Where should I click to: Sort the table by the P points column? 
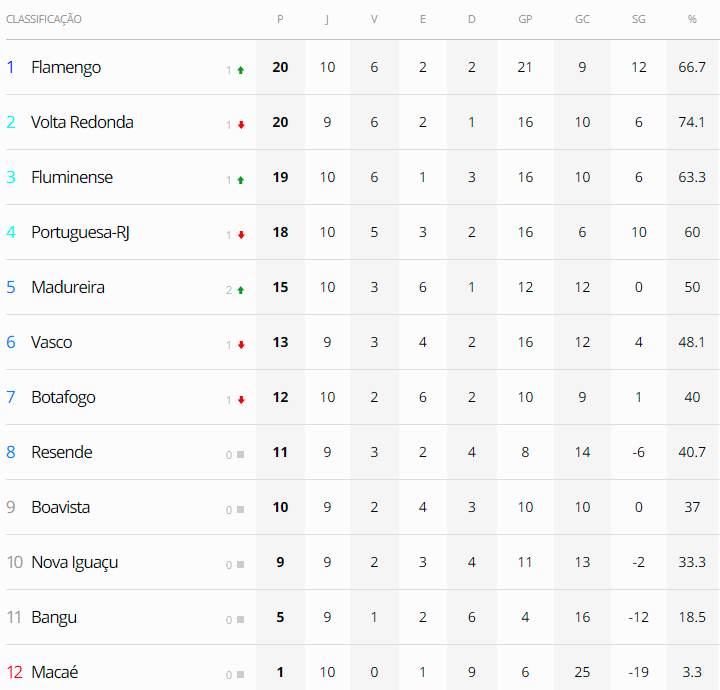(x=280, y=19)
